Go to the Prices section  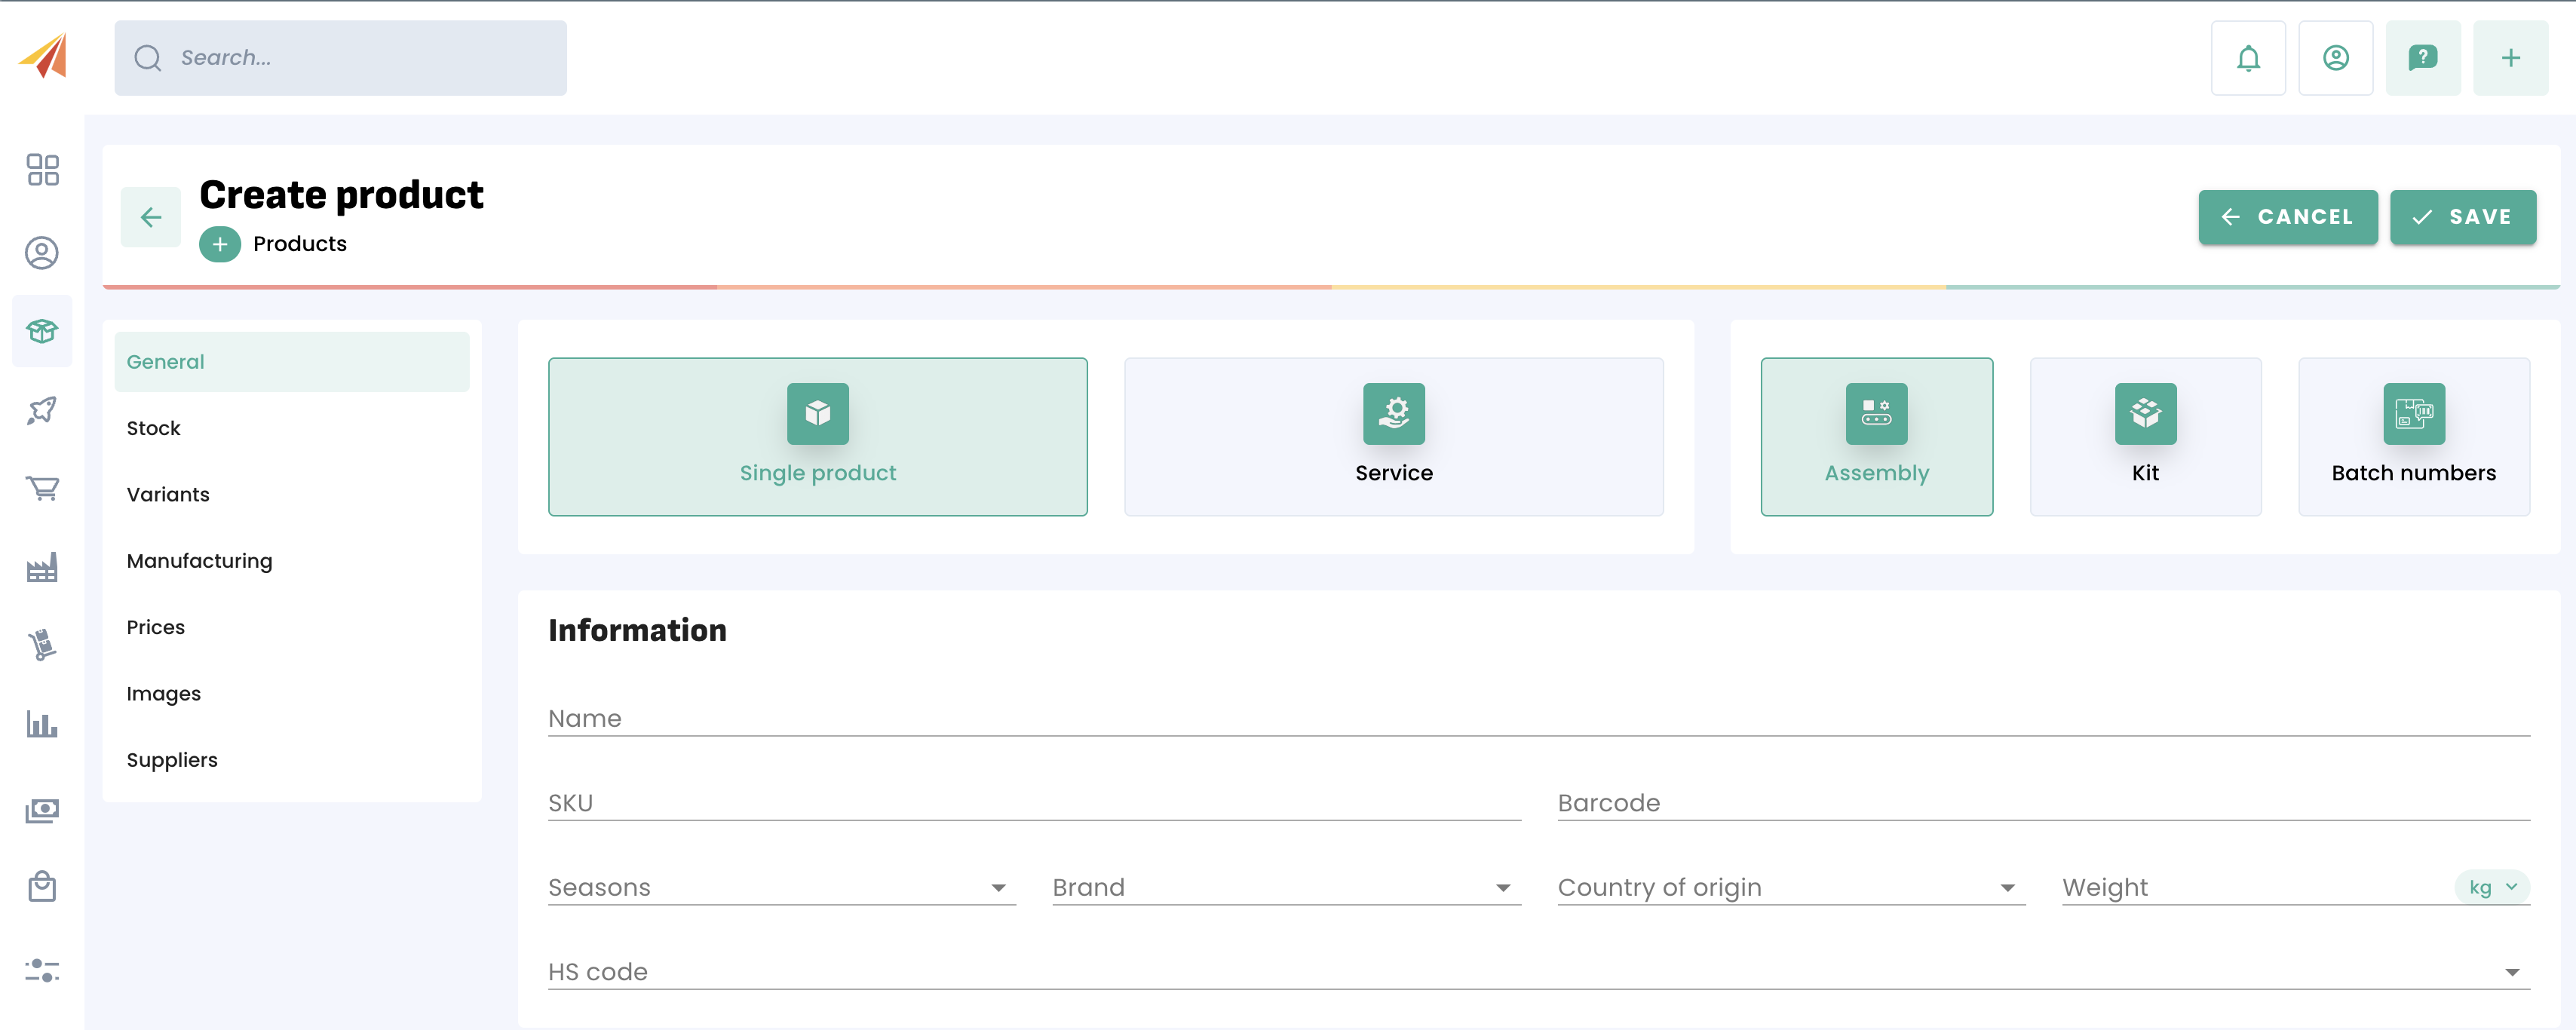click(x=156, y=627)
